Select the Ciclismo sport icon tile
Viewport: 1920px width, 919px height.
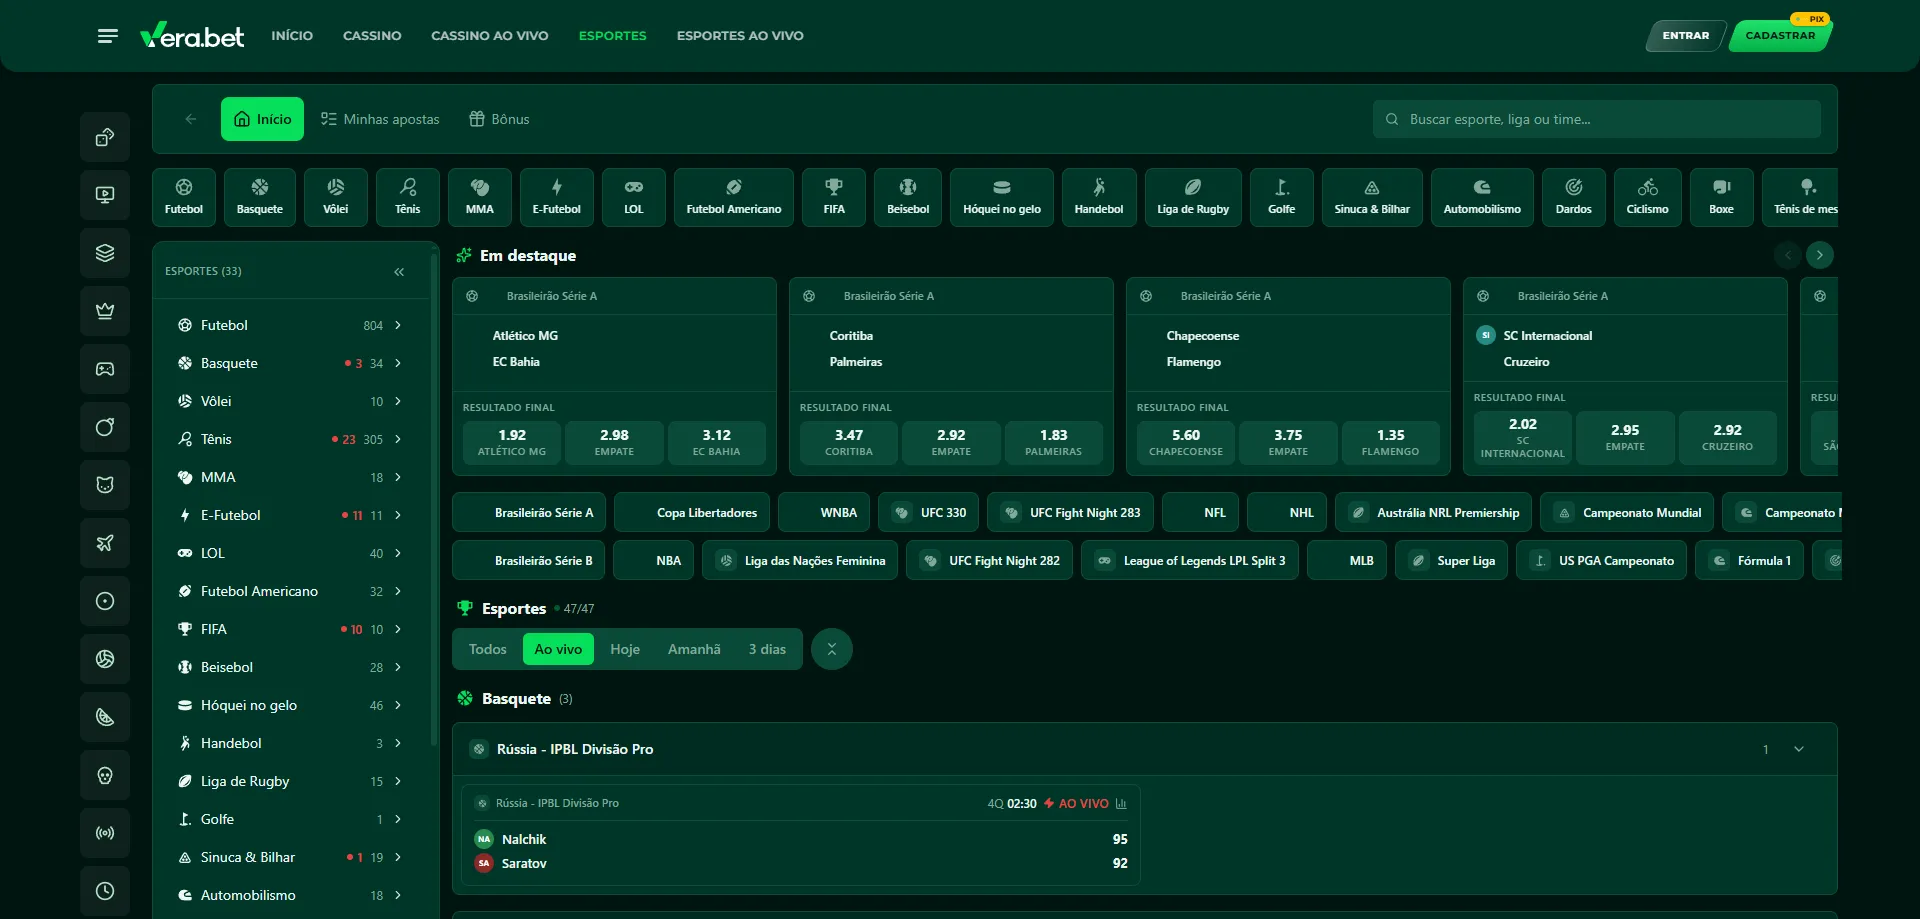tap(1648, 197)
